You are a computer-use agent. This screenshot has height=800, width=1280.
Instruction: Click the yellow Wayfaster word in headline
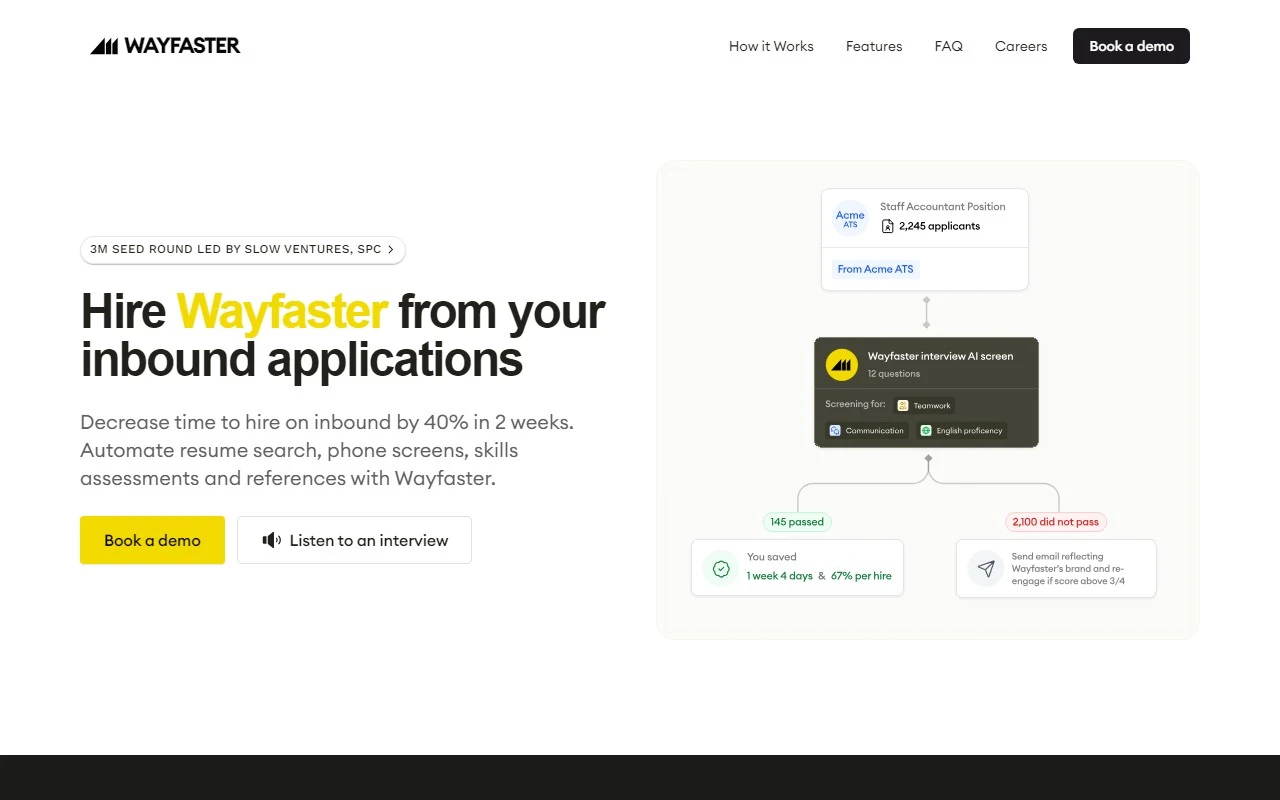(x=282, y=311)
